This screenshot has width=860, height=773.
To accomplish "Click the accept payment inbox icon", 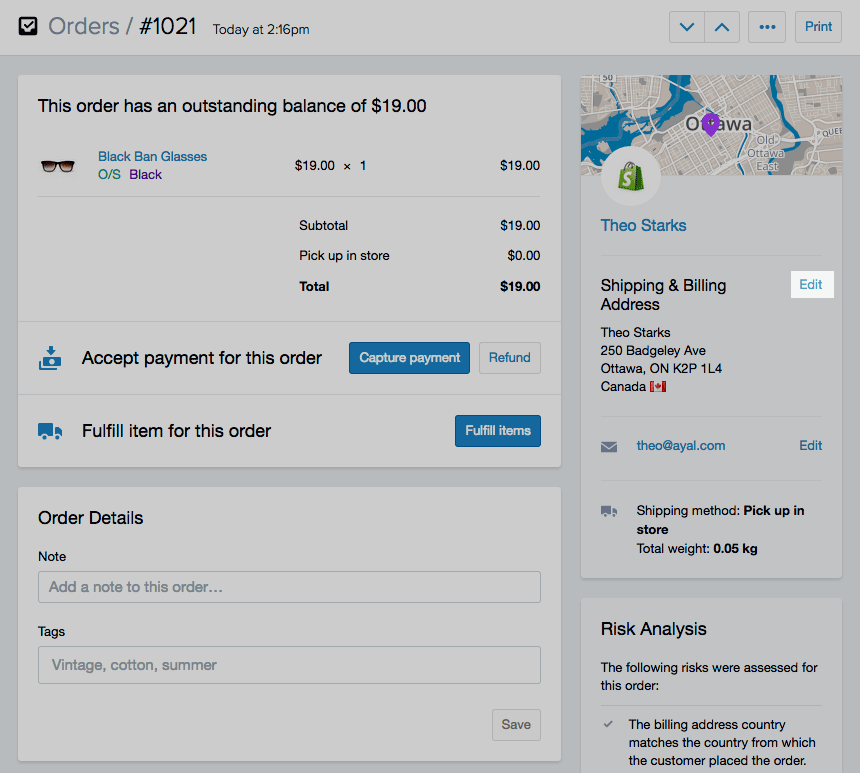I will coord(50,358).
